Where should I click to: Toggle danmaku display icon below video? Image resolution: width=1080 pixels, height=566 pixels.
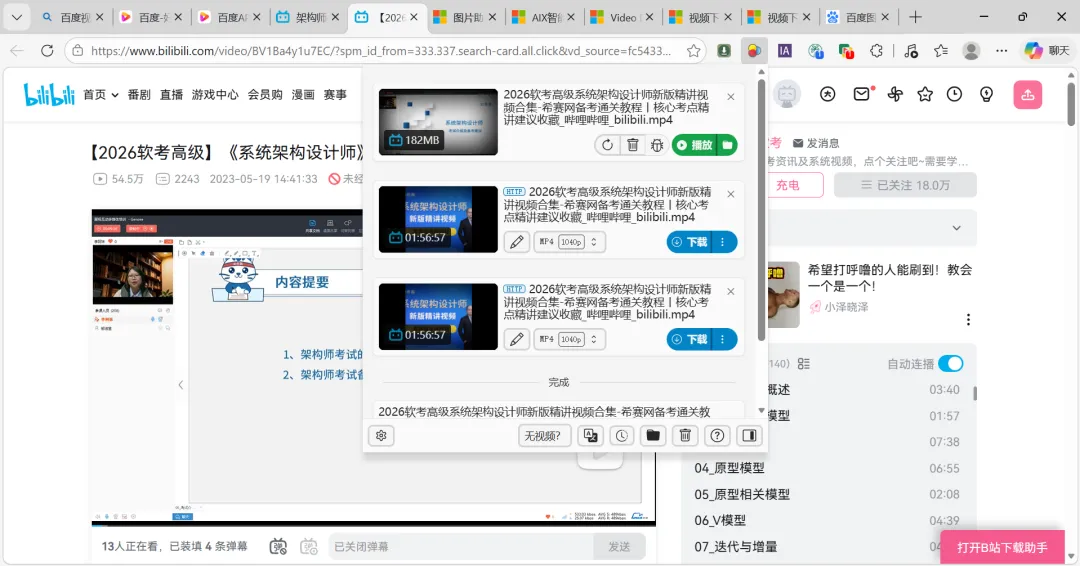tap(278, 547)
